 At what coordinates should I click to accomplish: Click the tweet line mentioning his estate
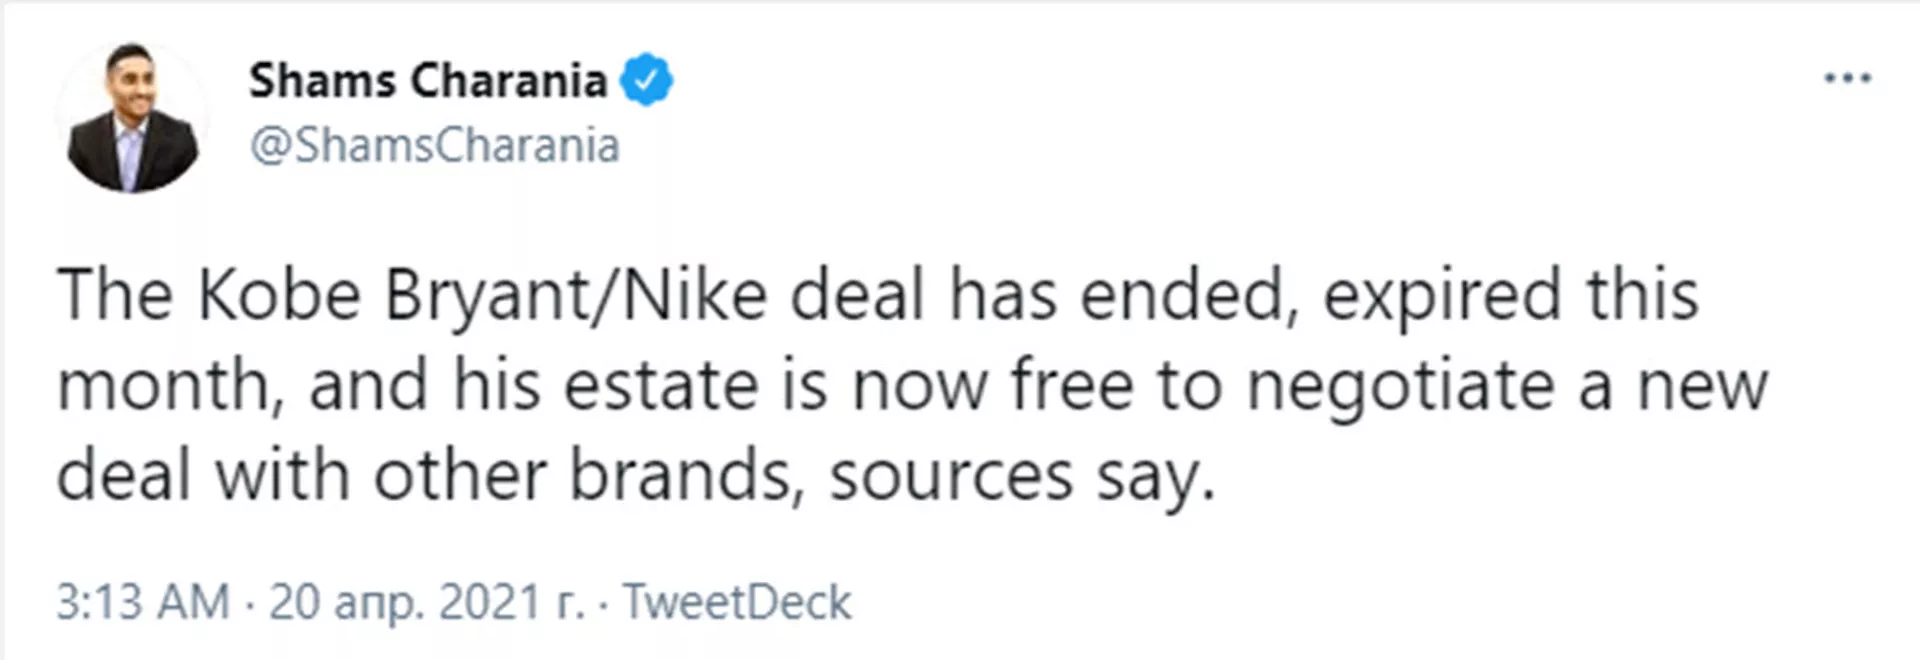tap(912, 387)
